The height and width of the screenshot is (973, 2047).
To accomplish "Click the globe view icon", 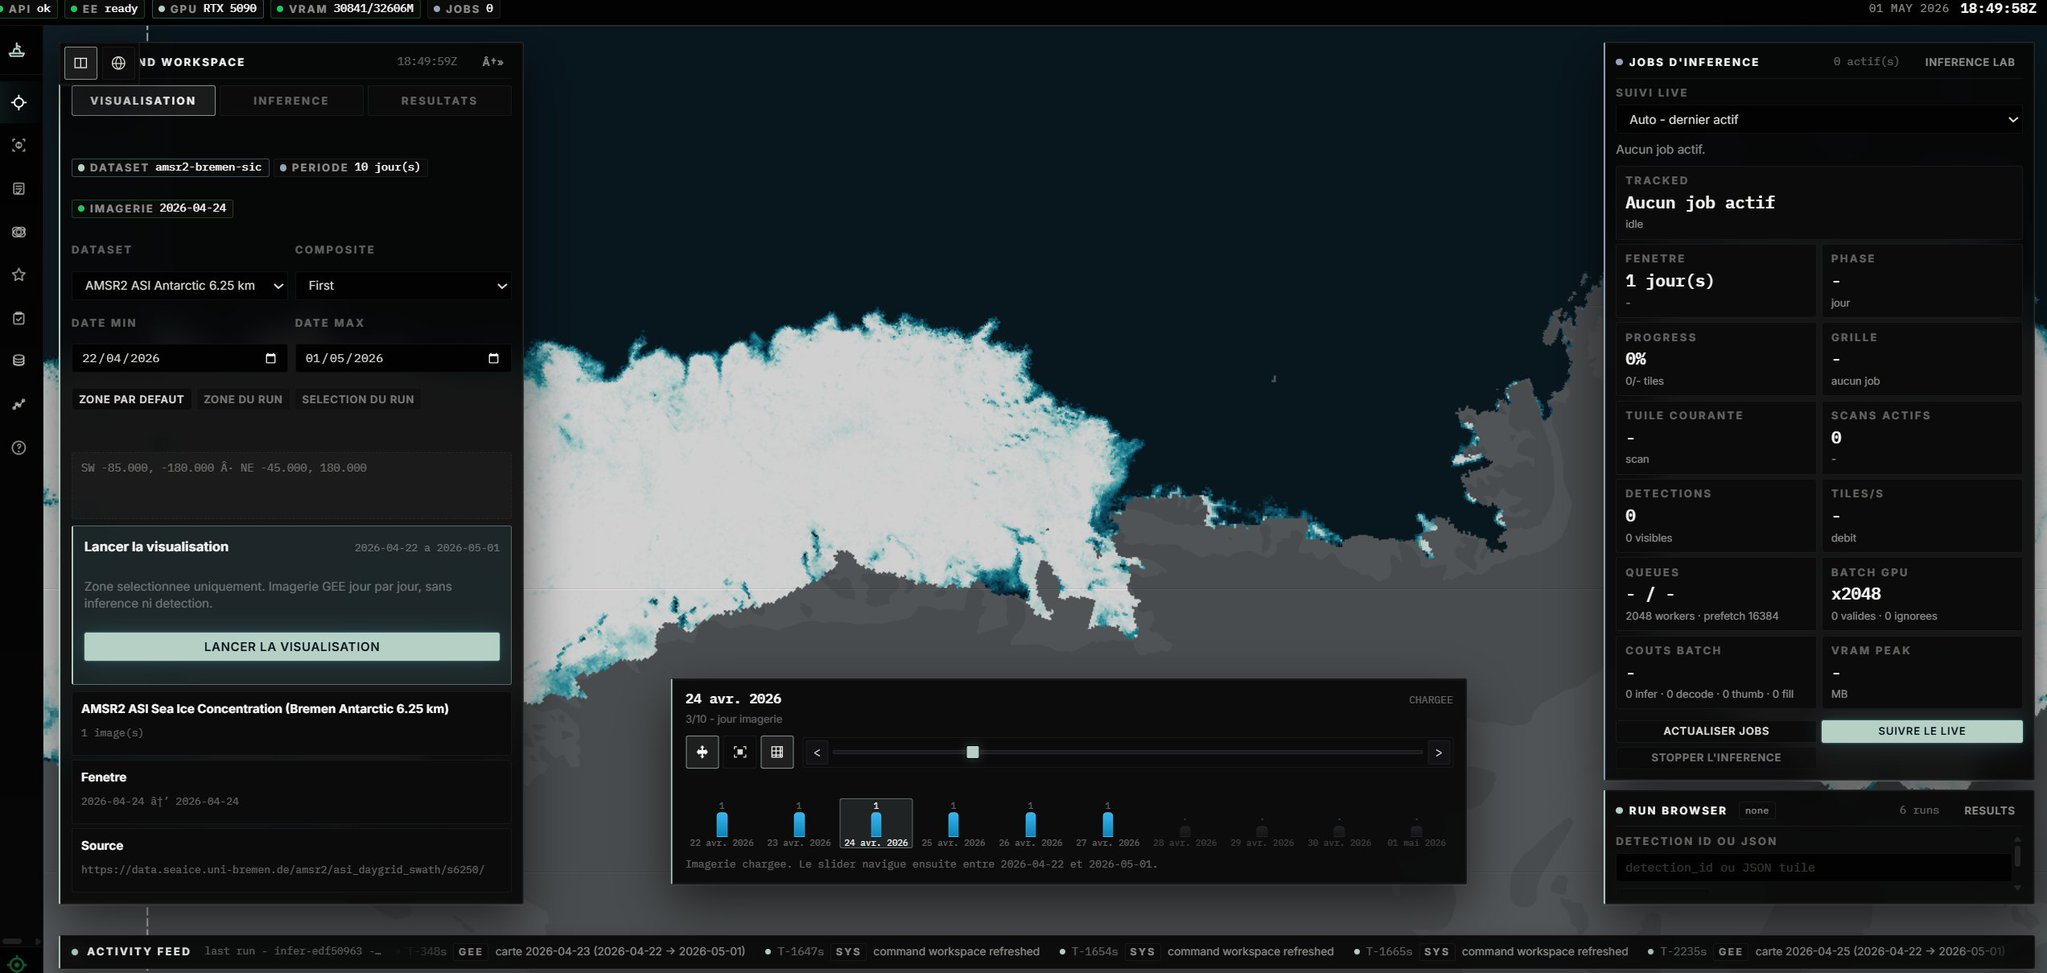I will [x=118, y=62].
